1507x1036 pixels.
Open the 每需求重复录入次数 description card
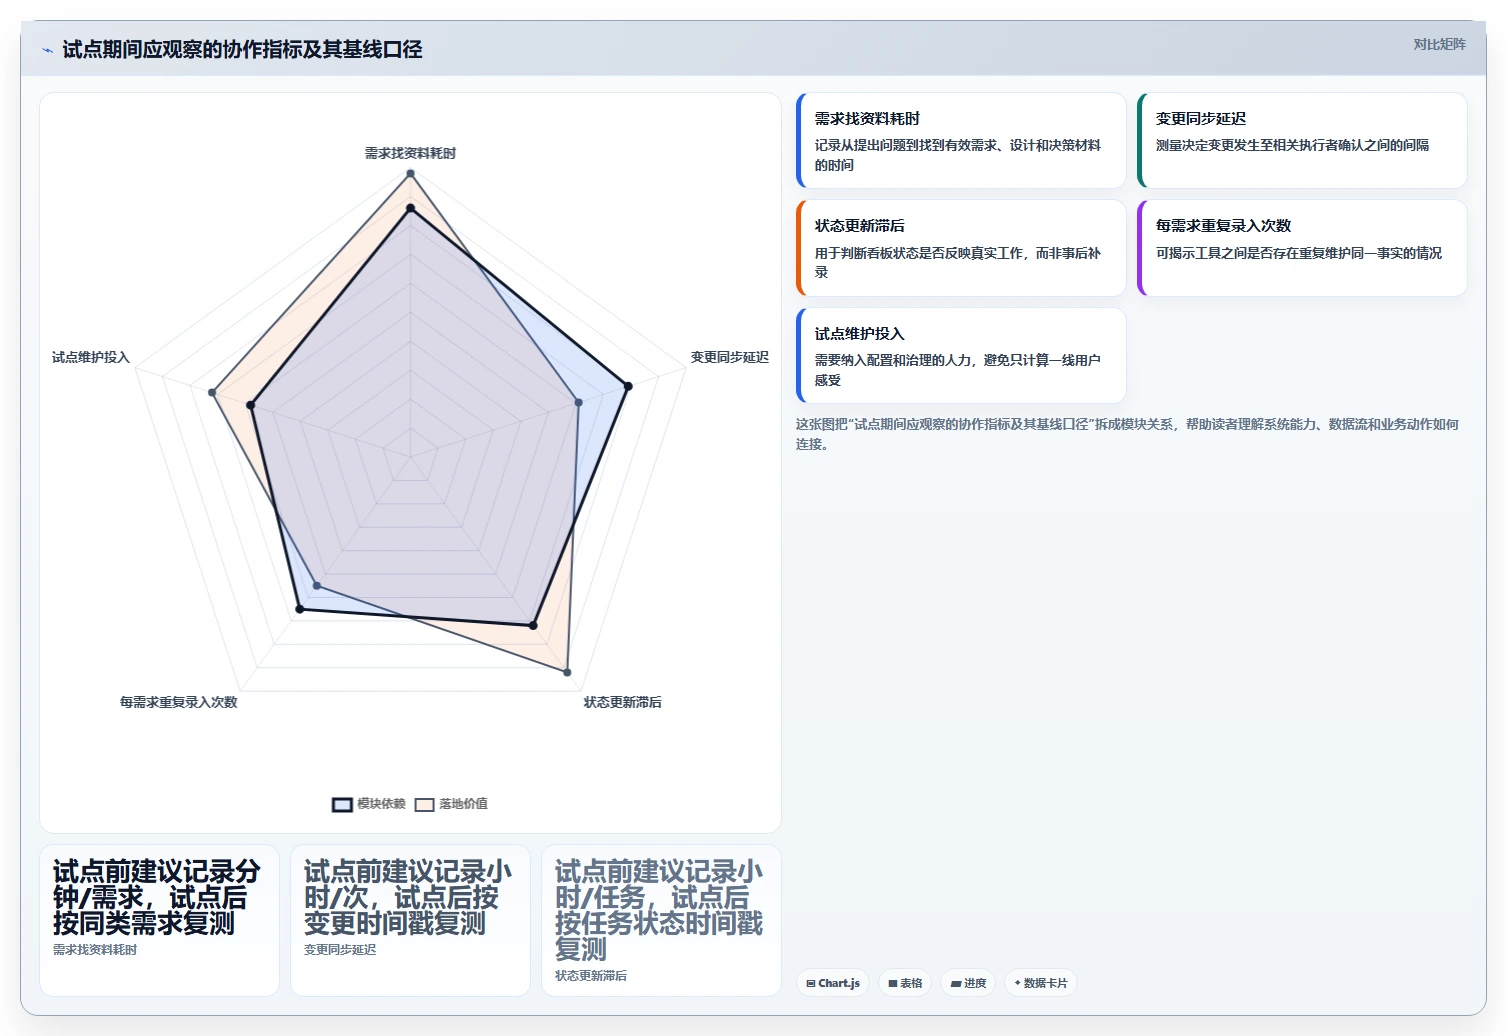pyautogui.click(x=1302, y=248)
